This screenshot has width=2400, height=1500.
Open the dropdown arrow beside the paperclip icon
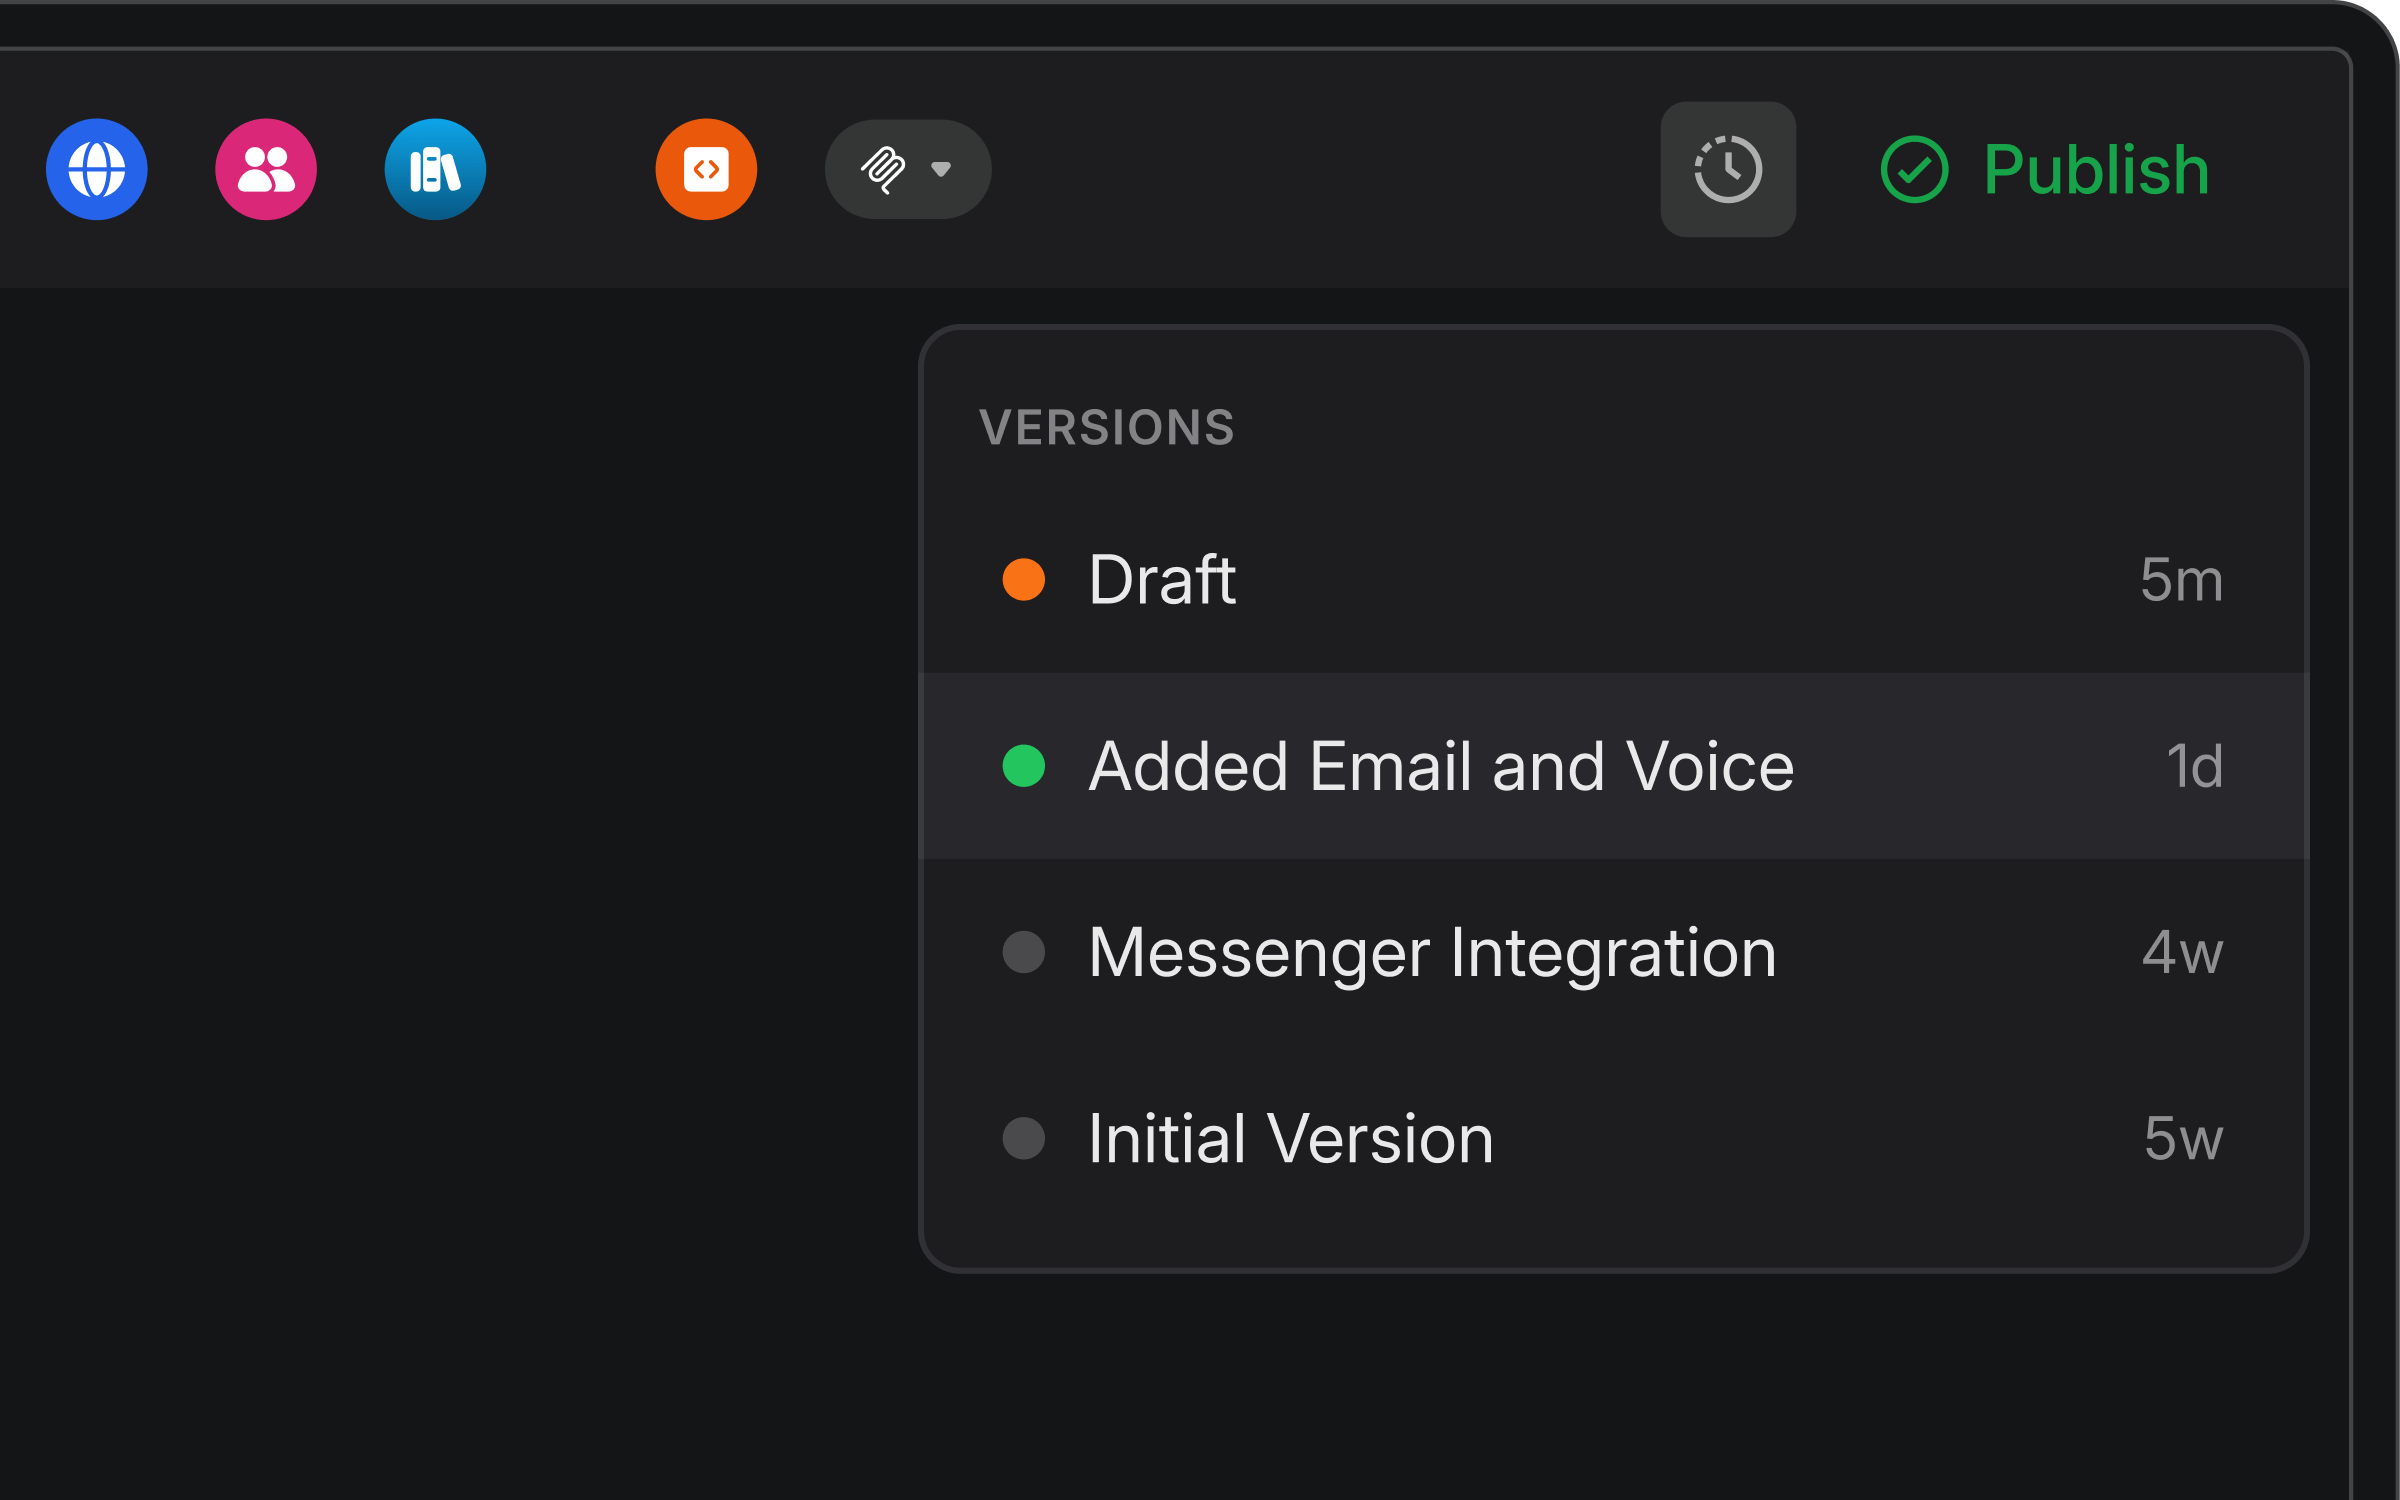tap(941, 170)
